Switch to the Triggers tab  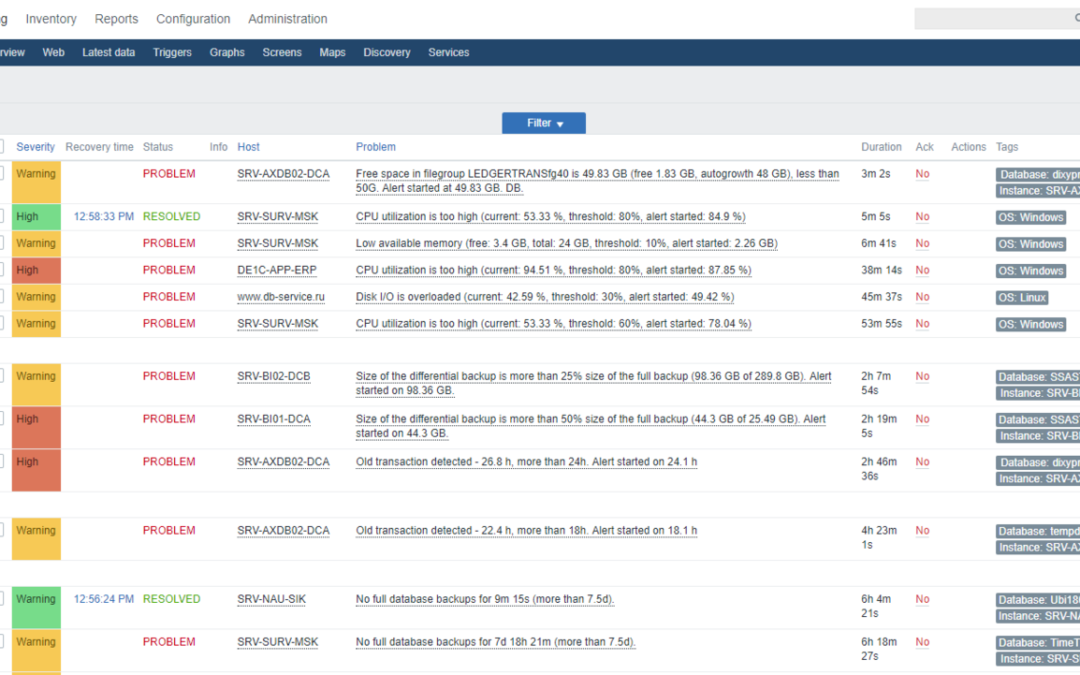tap(172, 53)
